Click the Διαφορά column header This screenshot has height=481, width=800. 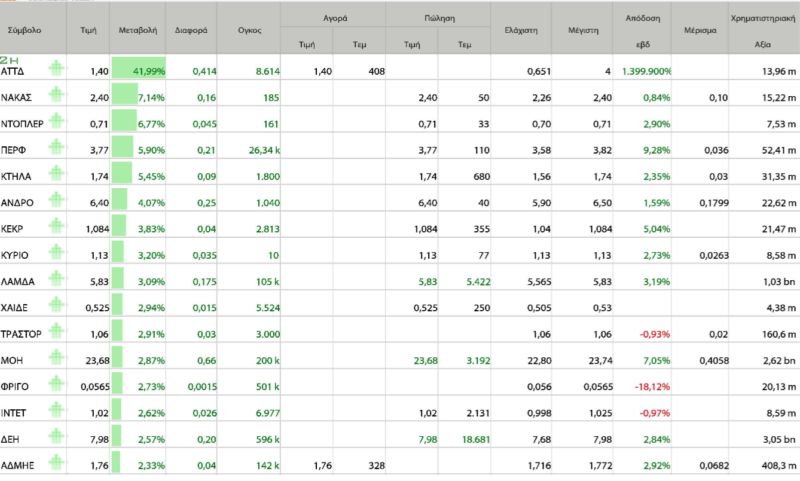pyautogui.click(x=190, y=30)
